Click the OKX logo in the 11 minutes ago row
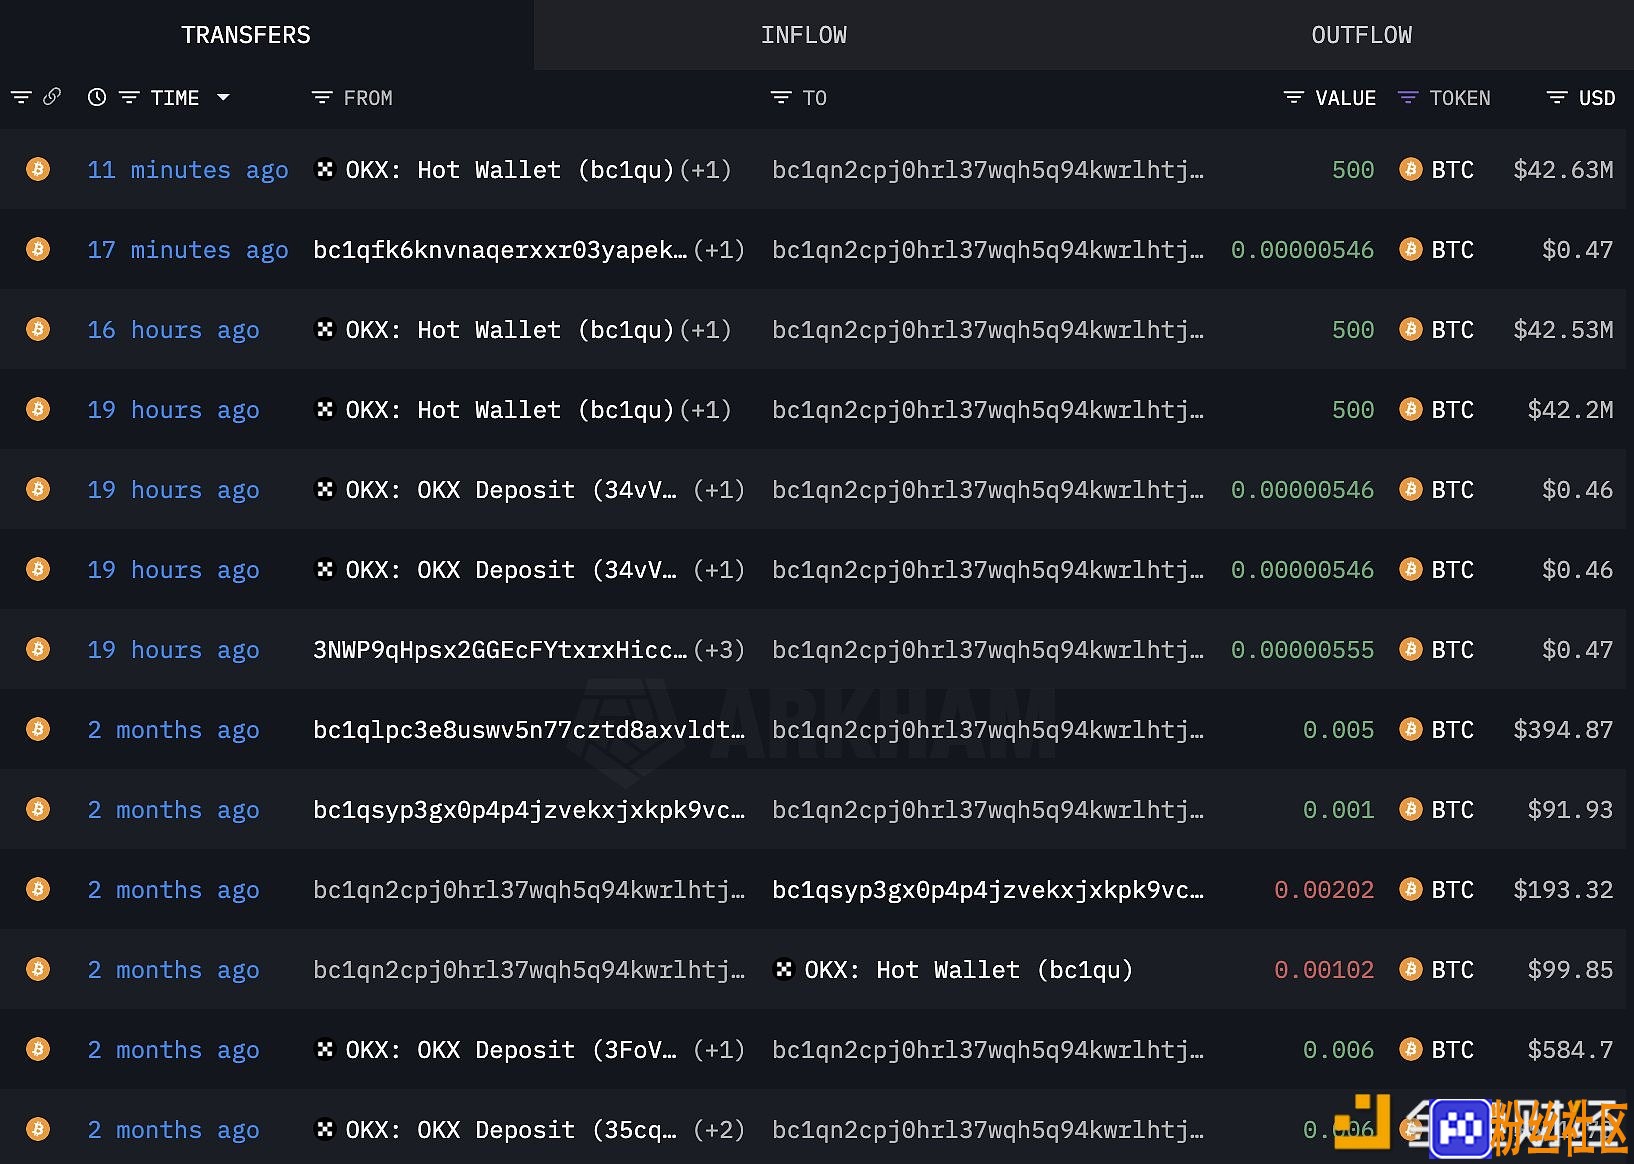Viewport: 1634px width, 1164px height. (x=325, y=169)
